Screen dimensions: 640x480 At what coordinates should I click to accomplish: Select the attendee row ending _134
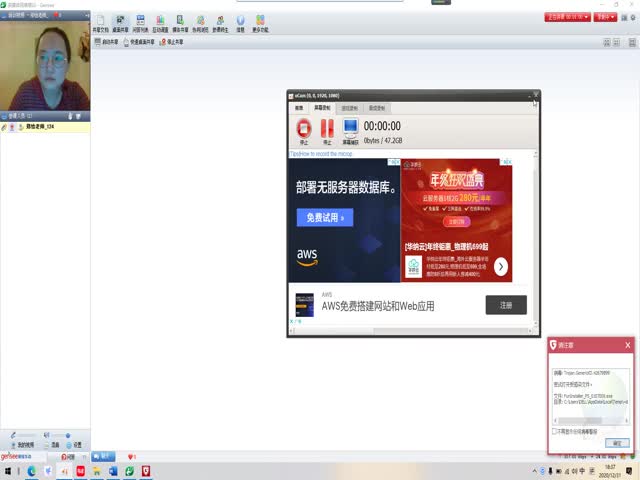(x=45, y=127)
